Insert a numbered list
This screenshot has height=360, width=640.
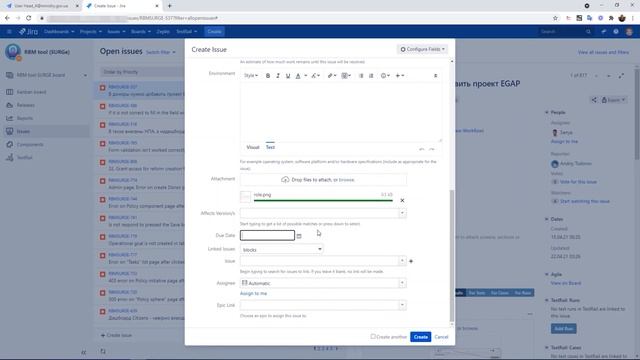click(x=371, y=76)
